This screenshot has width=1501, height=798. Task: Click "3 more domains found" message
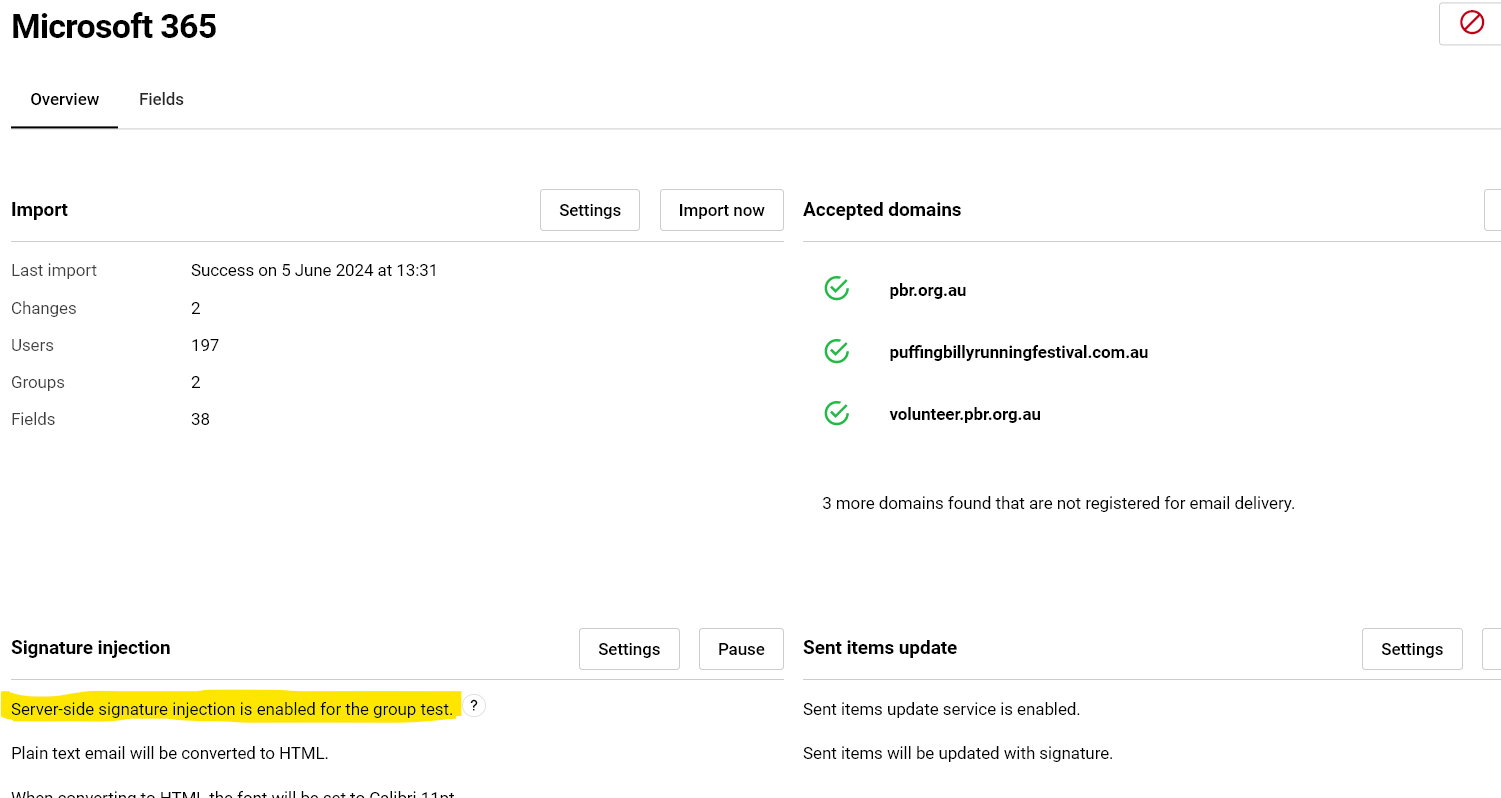click(x=1058, y=503)
